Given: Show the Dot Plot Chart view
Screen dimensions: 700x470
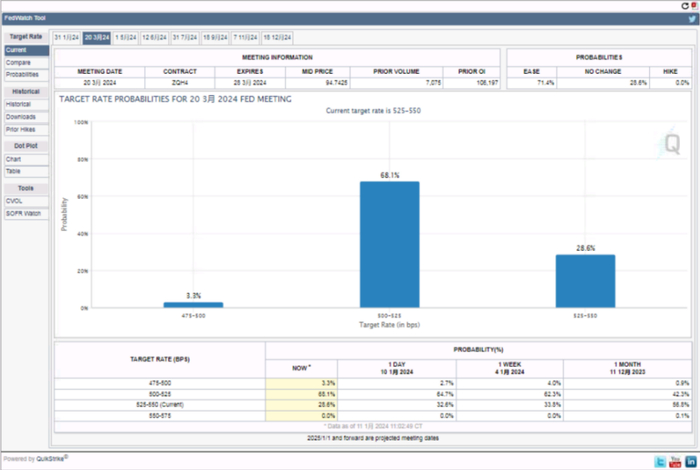Looking at the screenshot, I should tap(14, 159).
